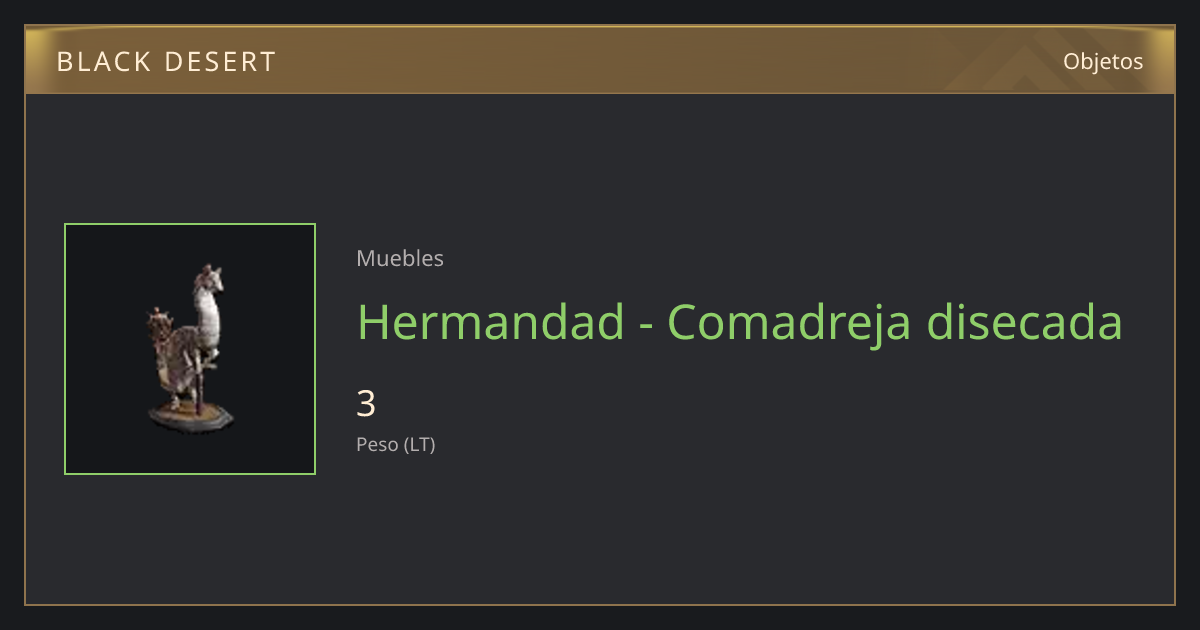Click the green-bordered item thumbnail frame
Viewport: 1200px width, 630px height.
pos(190,349)
